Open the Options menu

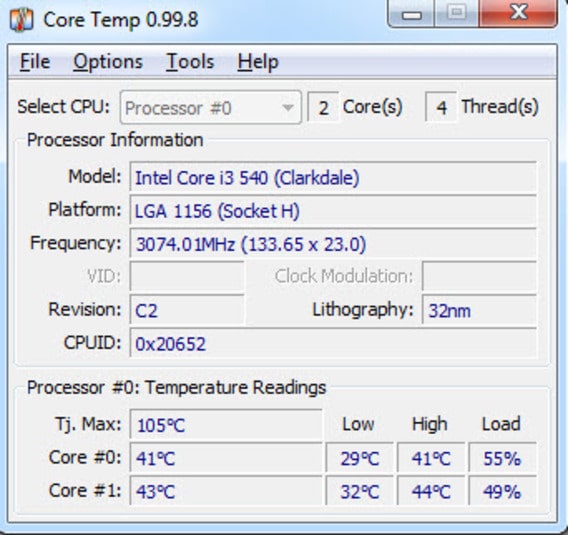click(108, 62)
